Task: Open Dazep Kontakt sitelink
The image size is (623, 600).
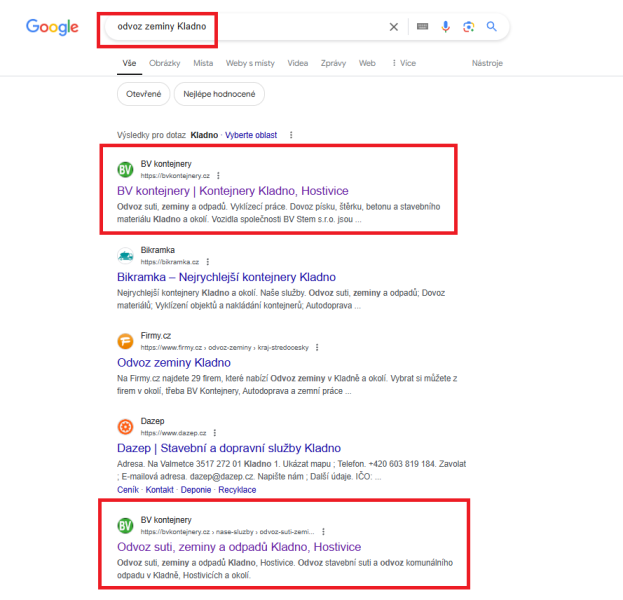Action: (x=159, y=490)
